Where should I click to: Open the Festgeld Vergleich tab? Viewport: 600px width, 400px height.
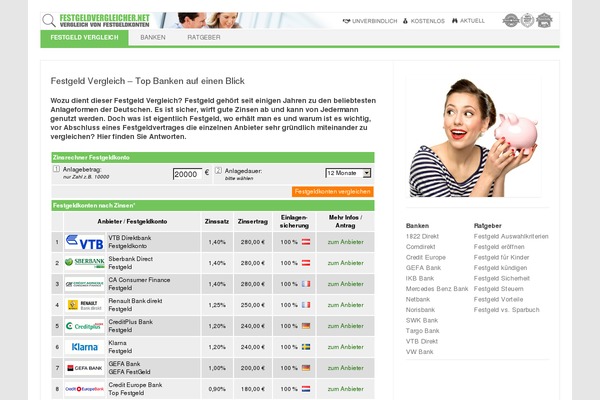click(84, 38)
